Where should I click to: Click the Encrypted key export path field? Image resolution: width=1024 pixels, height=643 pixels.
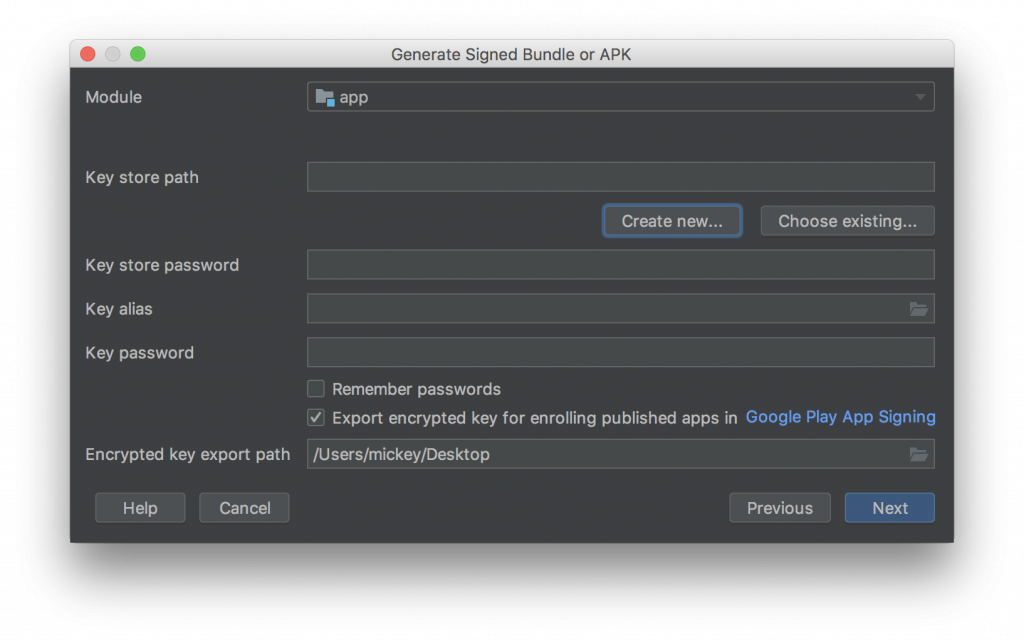pyautogui.click(x=600, y=454)
